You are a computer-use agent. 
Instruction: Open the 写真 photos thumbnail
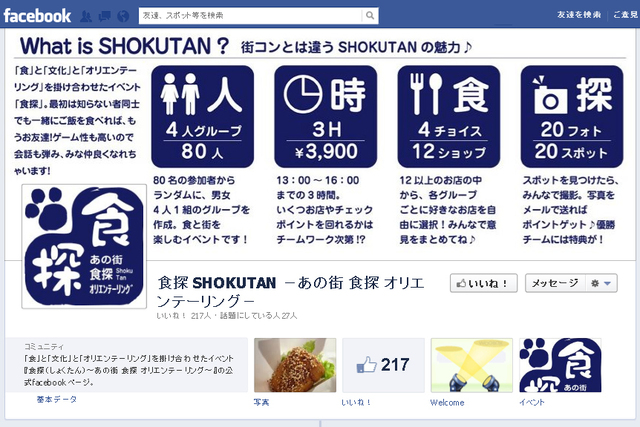click(295, 365)
